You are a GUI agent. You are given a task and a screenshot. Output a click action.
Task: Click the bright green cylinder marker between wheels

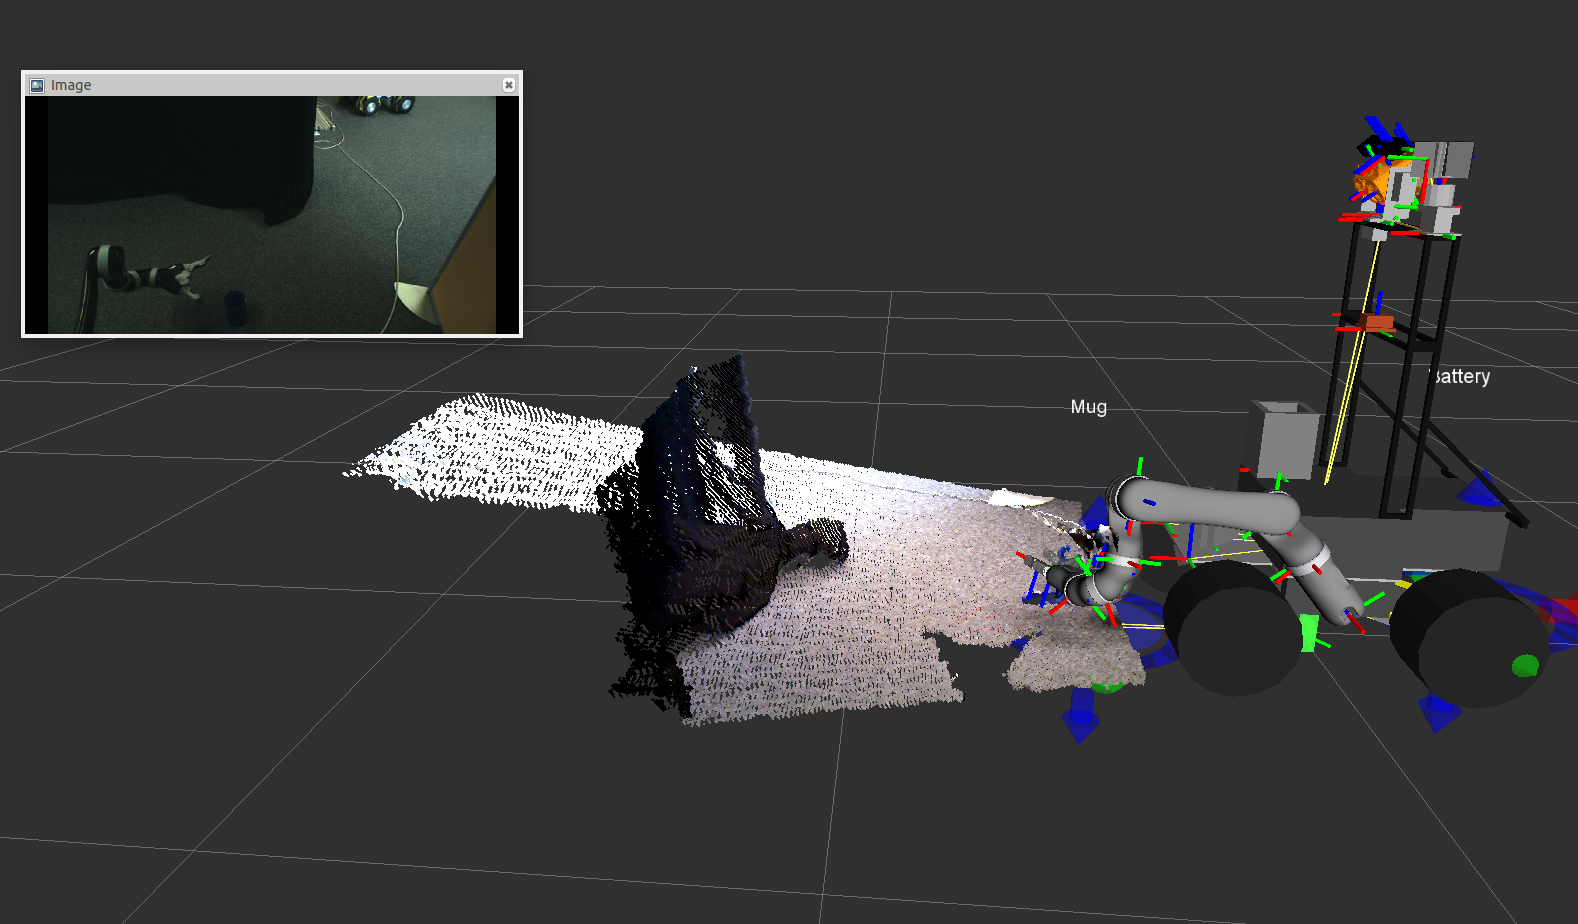(1309, 633)
